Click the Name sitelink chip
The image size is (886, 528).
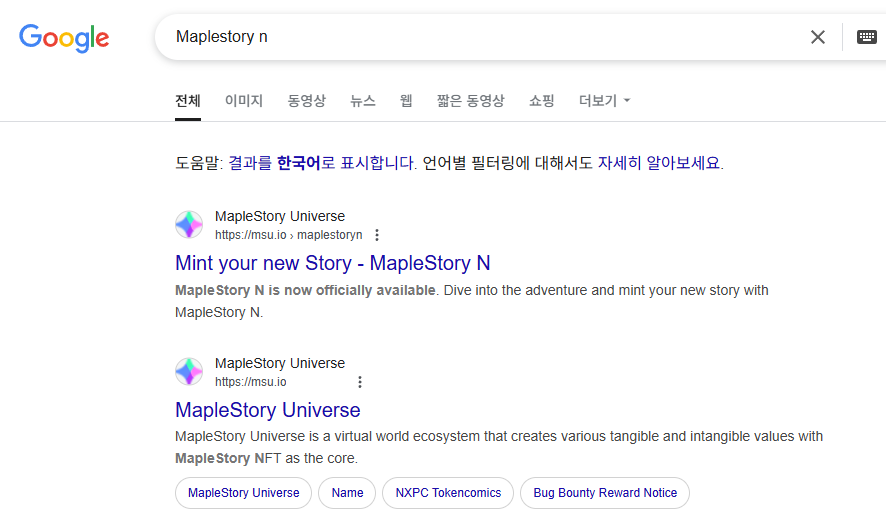pyautogui.click(x=347, y=493)
